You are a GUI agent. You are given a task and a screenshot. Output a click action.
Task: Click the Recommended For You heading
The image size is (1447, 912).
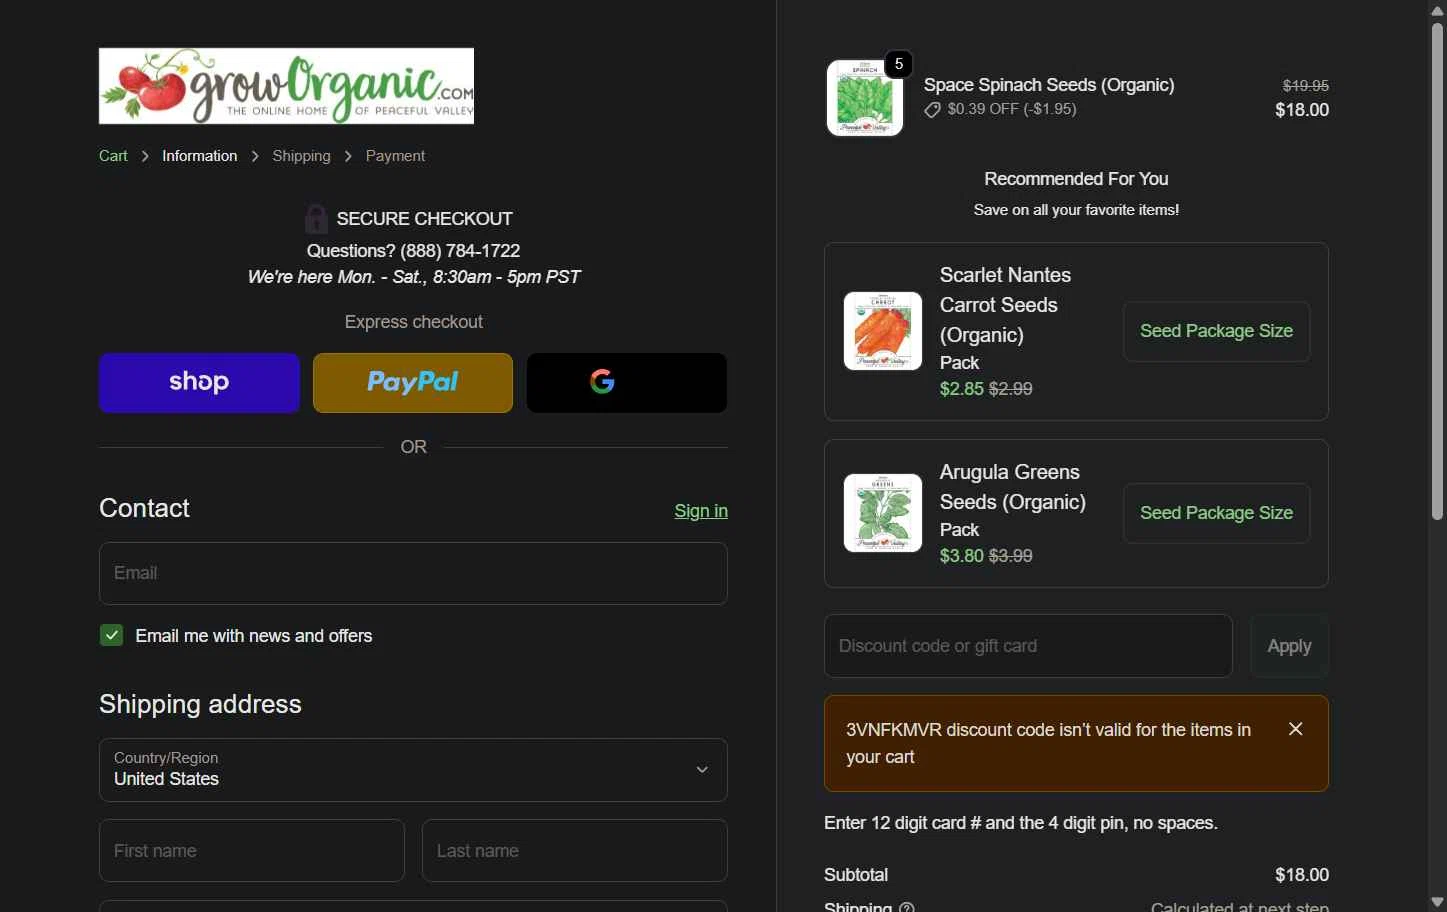click(1076, 179)
